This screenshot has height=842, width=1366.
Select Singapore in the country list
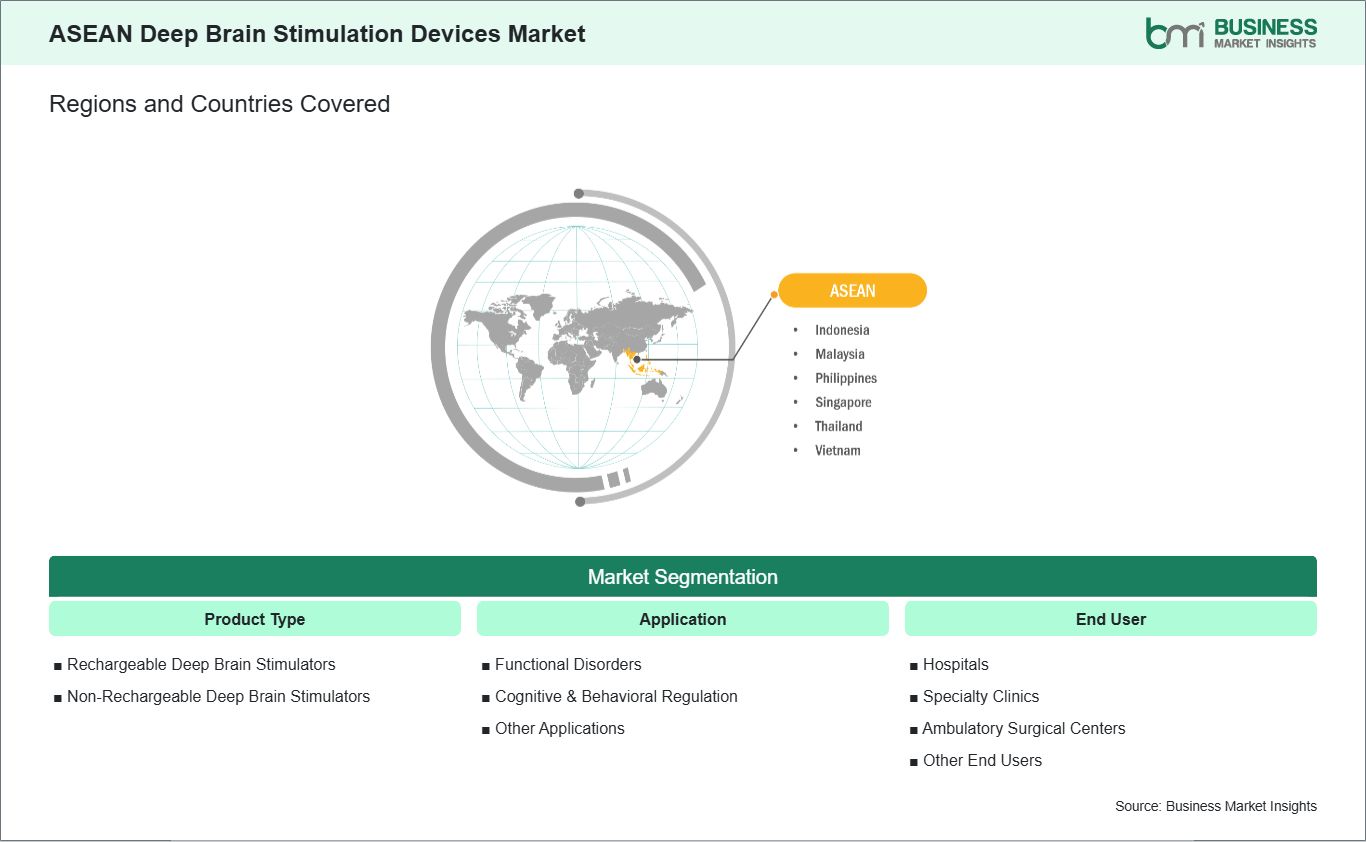[843, 402]
